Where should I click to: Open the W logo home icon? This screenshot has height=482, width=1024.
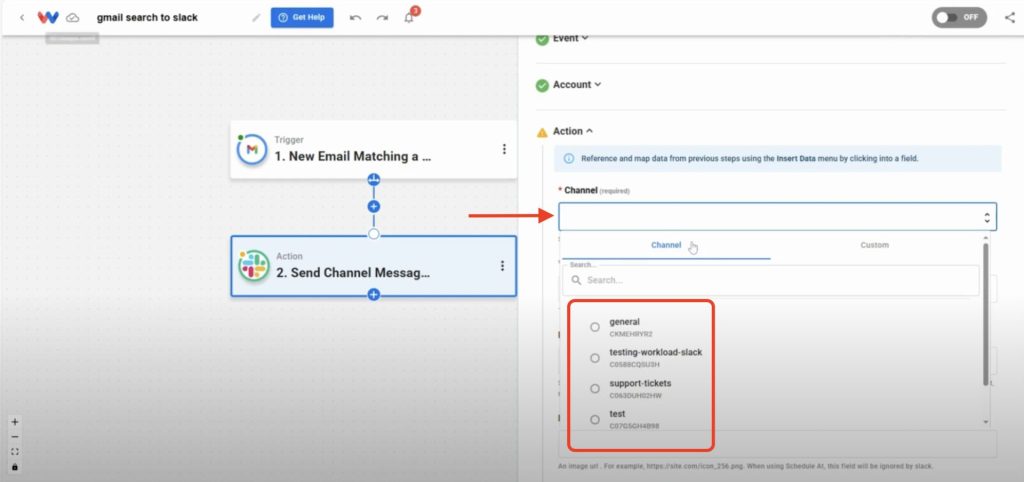click(48, 18)
